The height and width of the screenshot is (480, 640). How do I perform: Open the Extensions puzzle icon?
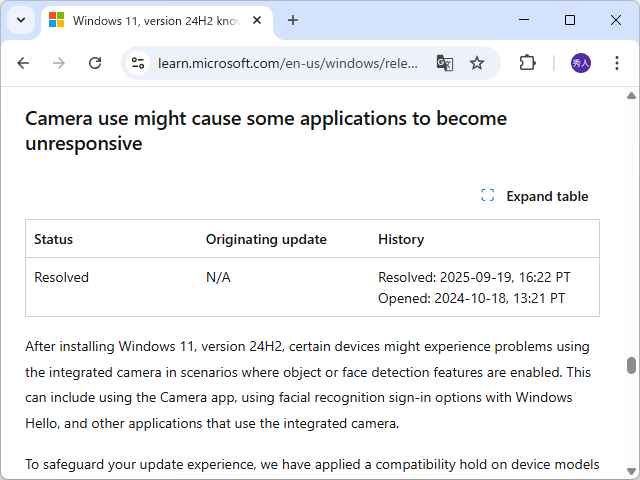click(x=527, y=63)
